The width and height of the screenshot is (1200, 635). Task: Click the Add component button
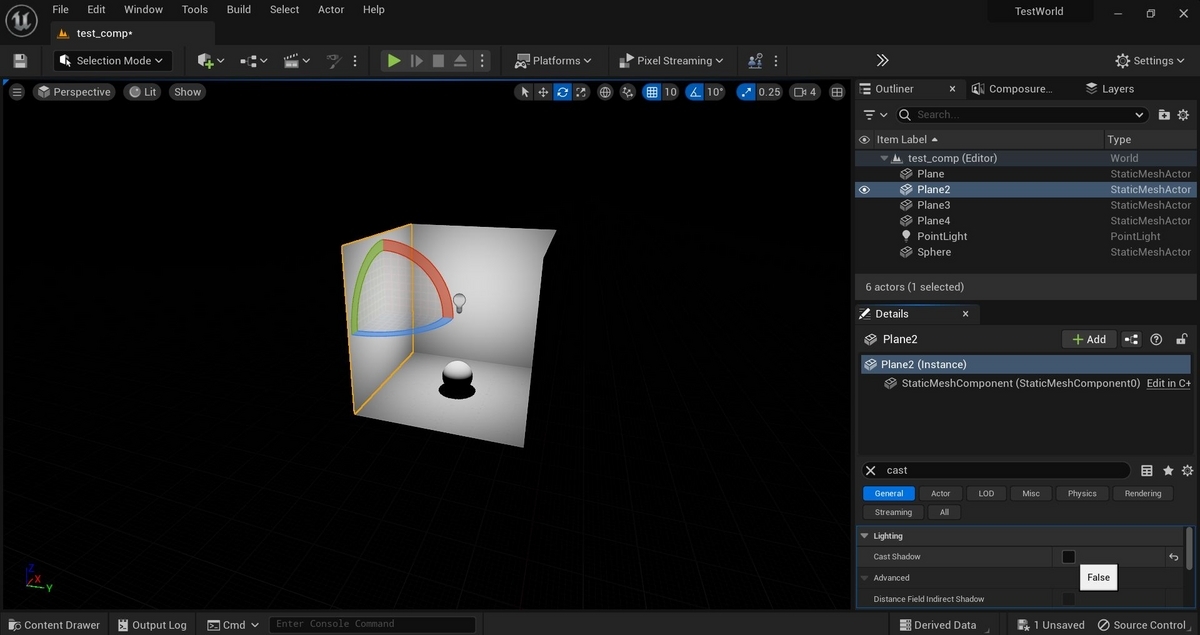pos(1089,339)
